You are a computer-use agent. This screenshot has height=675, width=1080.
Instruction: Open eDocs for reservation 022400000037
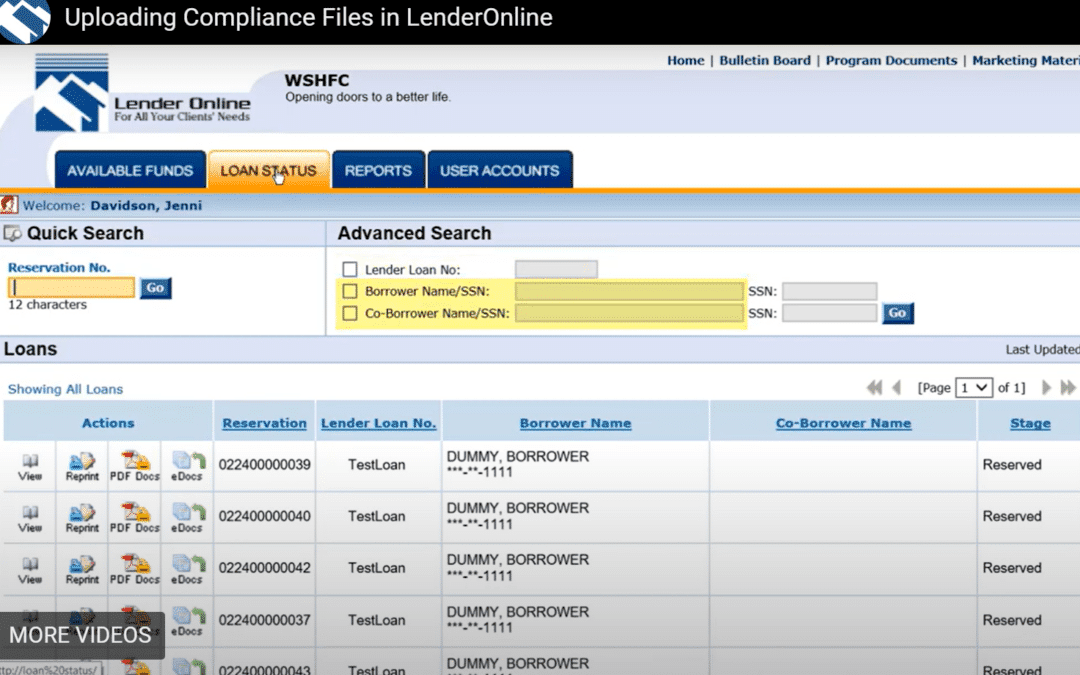coord(187,621)
